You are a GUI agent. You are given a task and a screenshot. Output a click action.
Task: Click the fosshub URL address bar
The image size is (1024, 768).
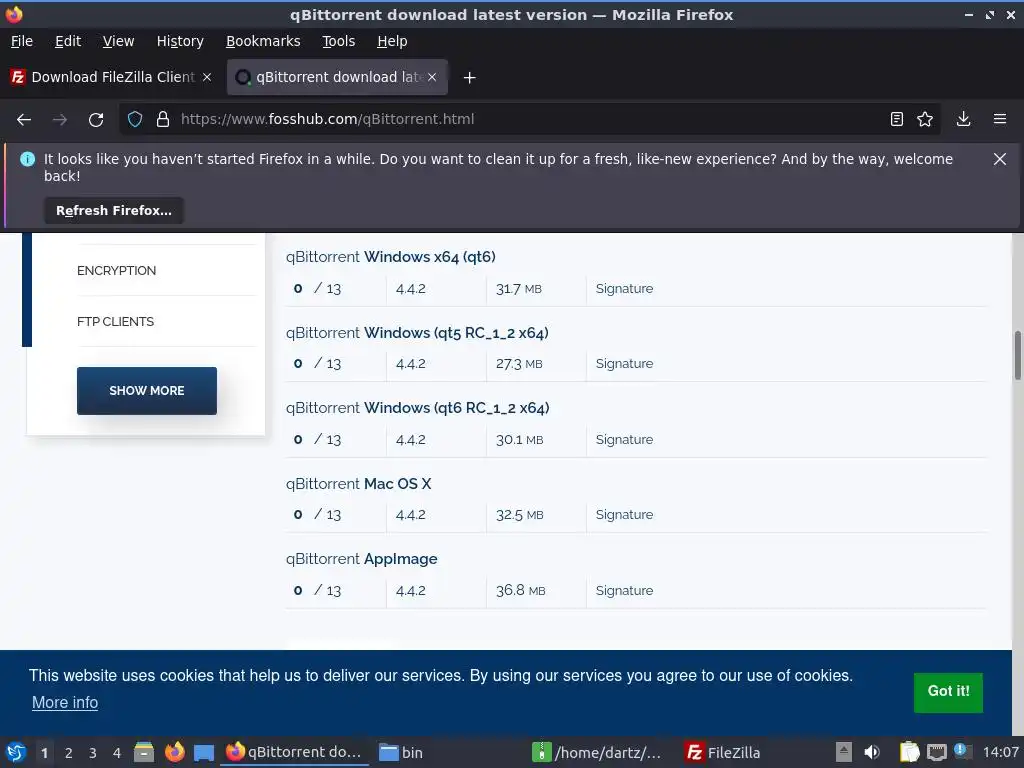tap(529, 120)
